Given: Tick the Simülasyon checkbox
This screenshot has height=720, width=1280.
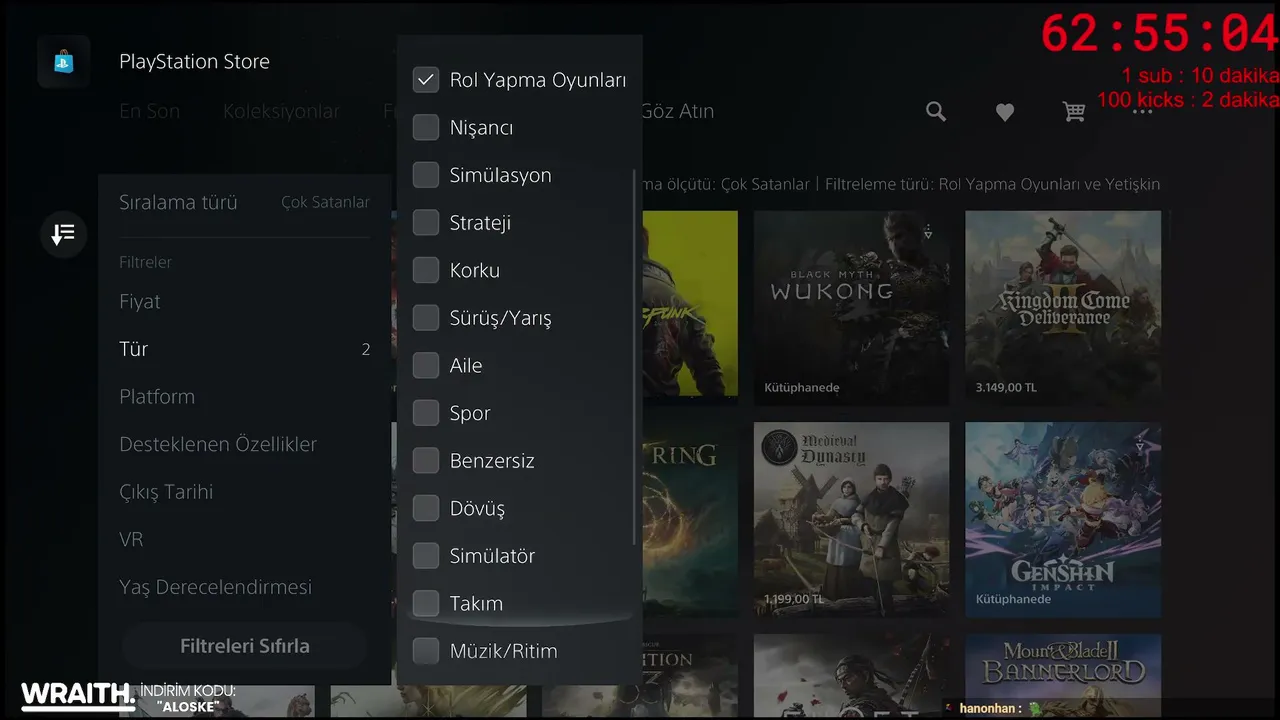Looking at the screenshot, I should click(426, 175).
